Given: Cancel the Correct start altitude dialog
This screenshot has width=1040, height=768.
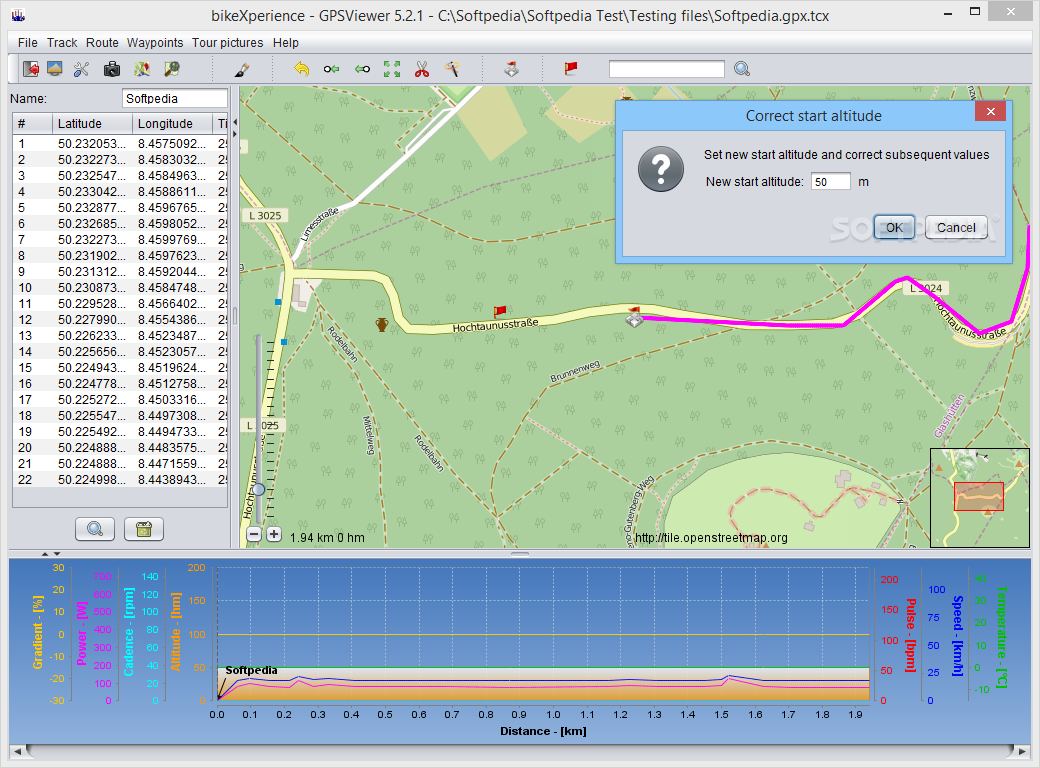Looking at the screenshot, I should point(956,227).
